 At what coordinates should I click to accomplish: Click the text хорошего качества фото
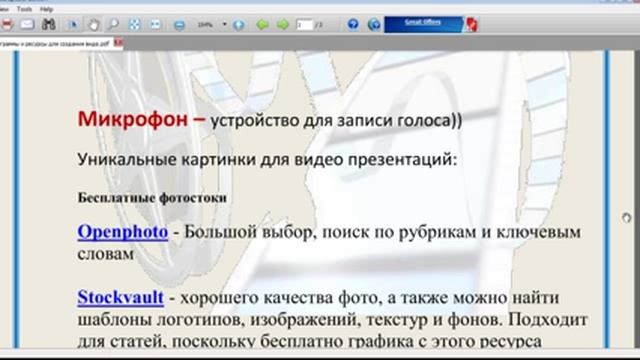pos(279,298)
